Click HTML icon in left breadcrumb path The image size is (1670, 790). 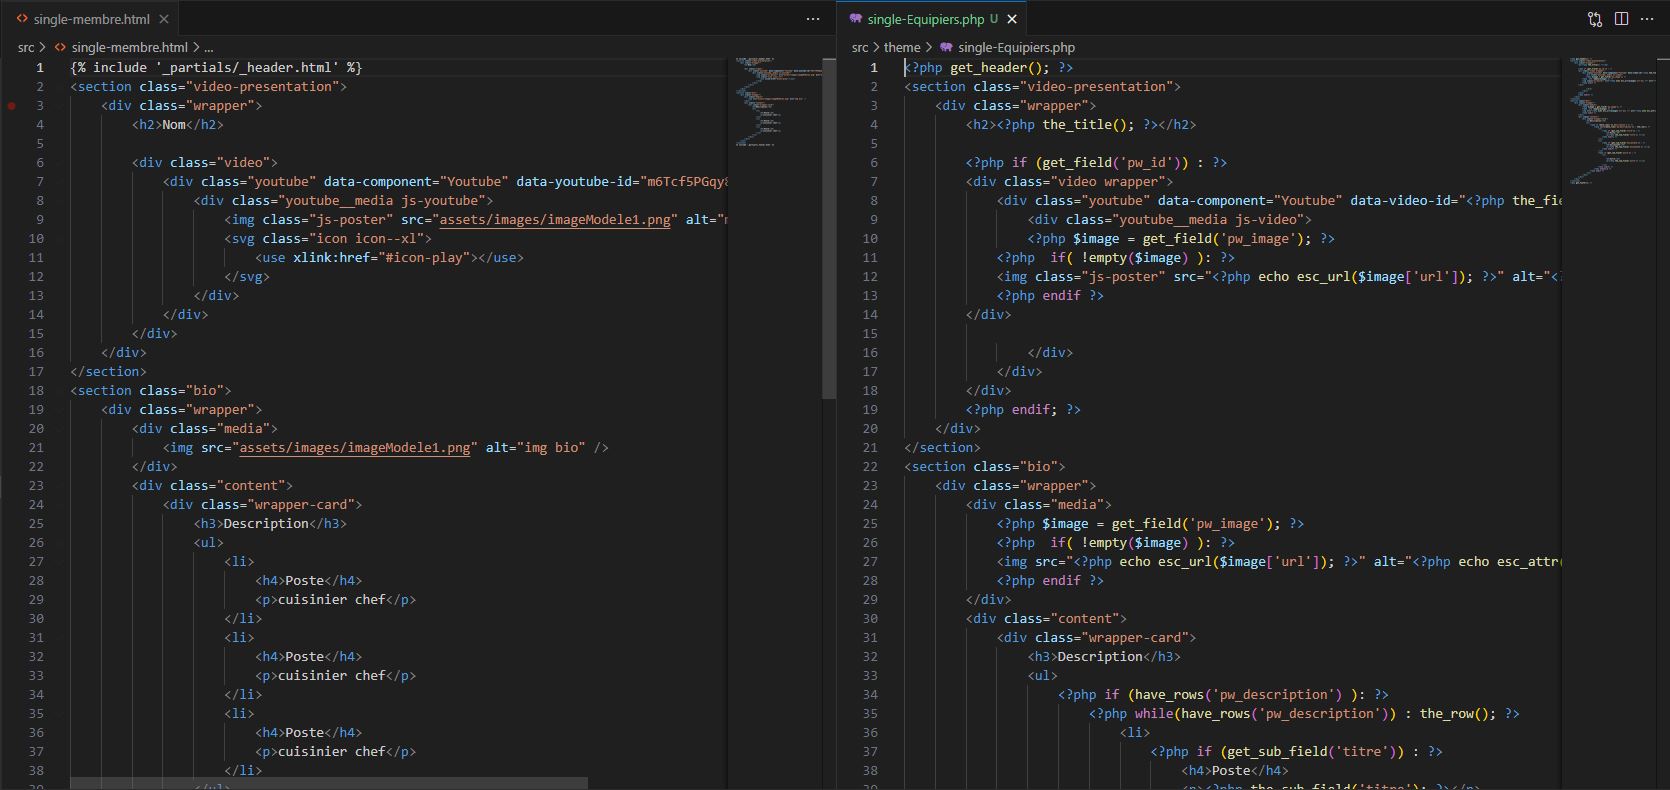[x=61, y=47]
